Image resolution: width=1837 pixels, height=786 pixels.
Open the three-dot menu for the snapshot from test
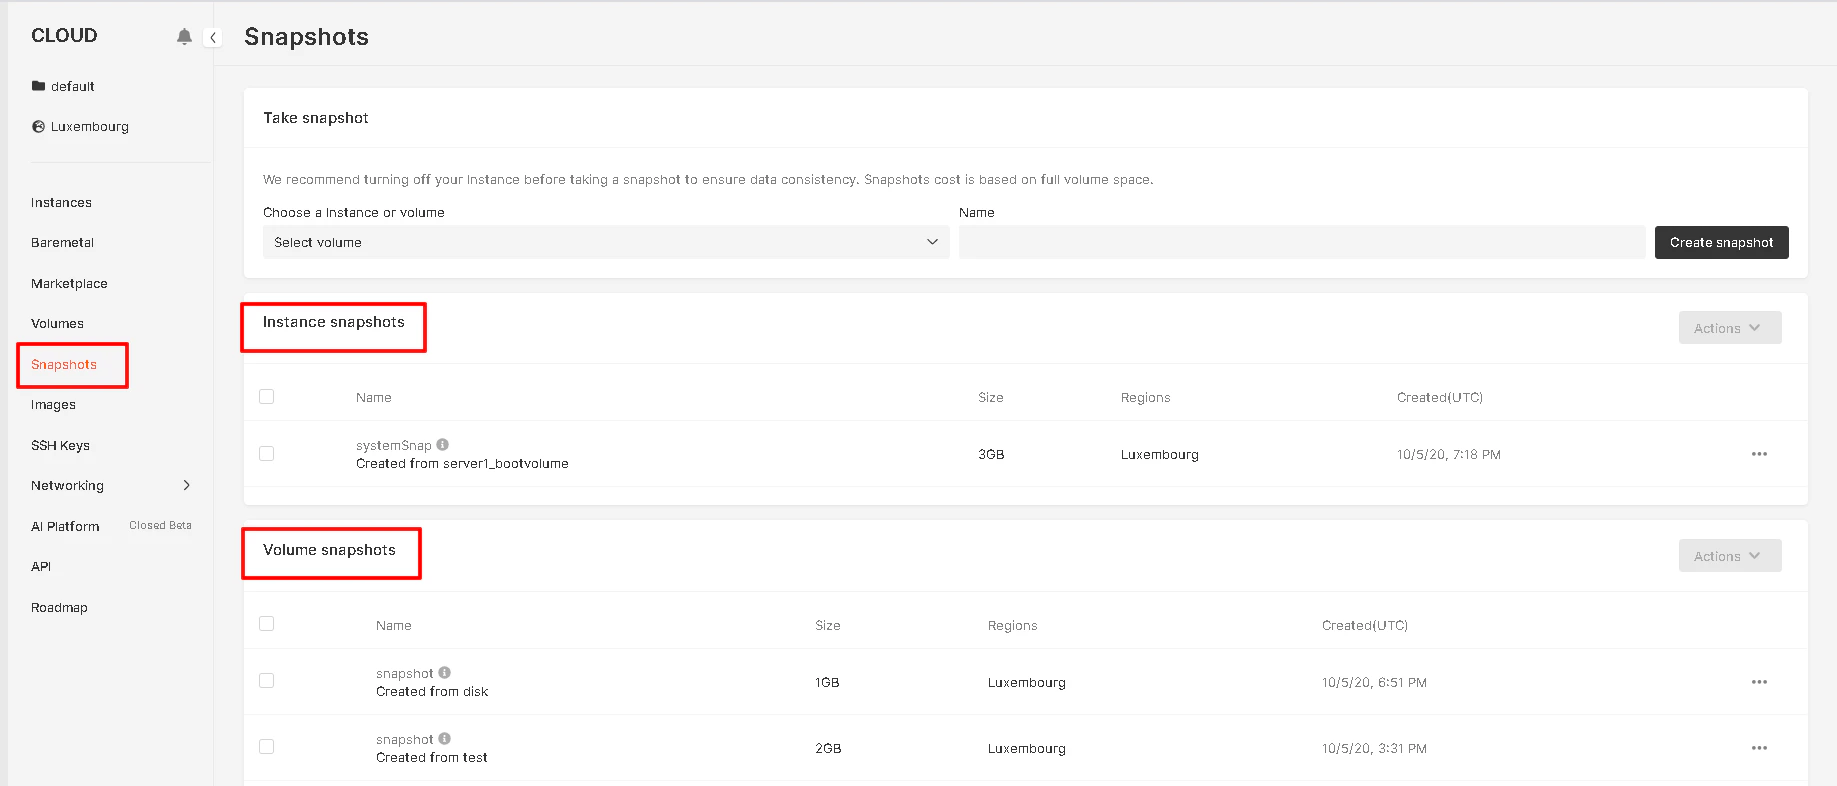coord(1759,748)
